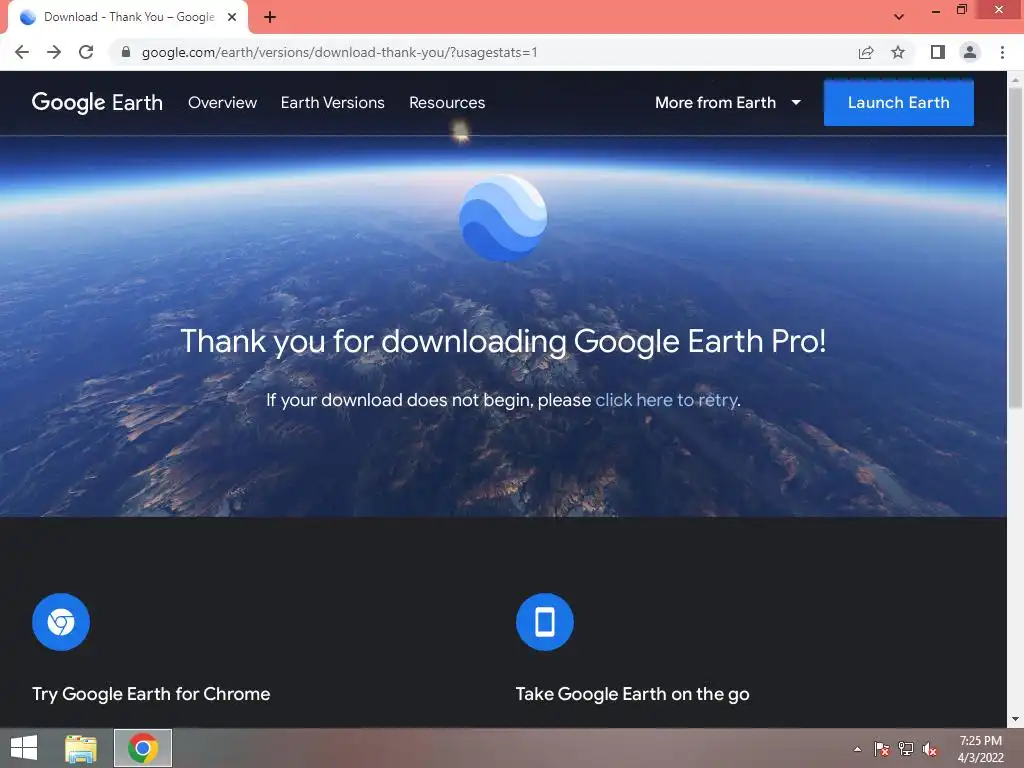Open the Resources nav item
This screenshot has height=768, width=1024.
[x=447, y=103]
